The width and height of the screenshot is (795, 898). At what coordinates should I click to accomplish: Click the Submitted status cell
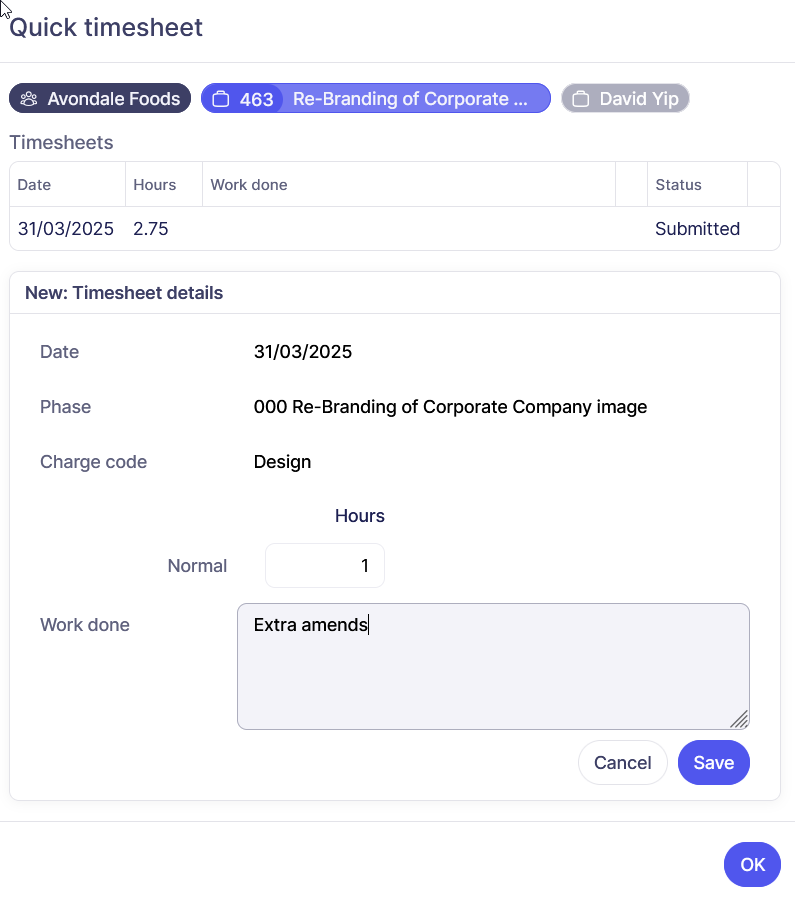pos(697,229)
